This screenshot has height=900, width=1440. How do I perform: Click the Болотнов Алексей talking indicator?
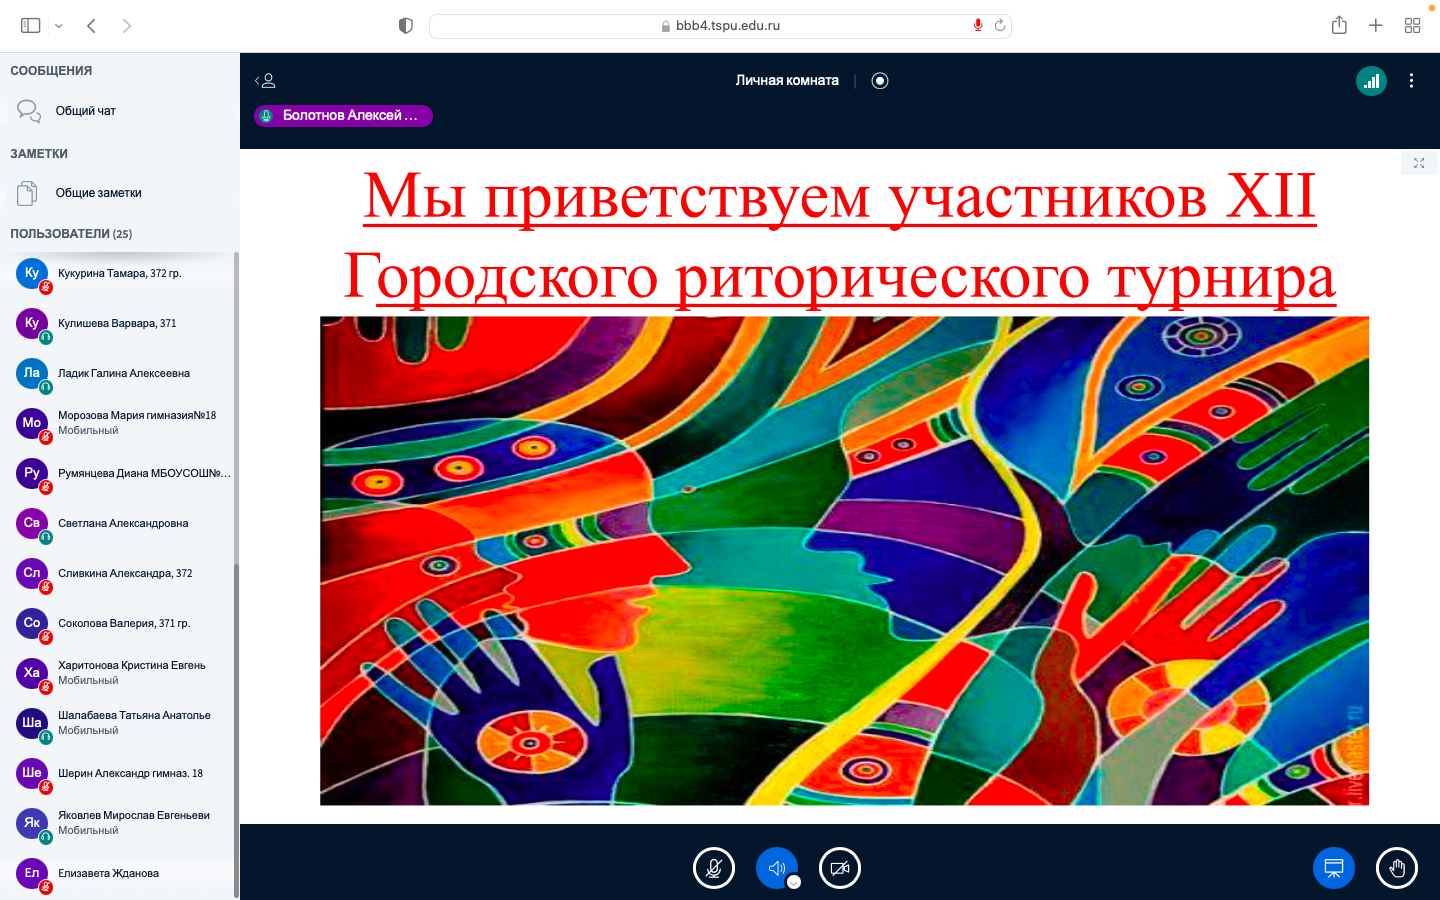click(343, 116)
